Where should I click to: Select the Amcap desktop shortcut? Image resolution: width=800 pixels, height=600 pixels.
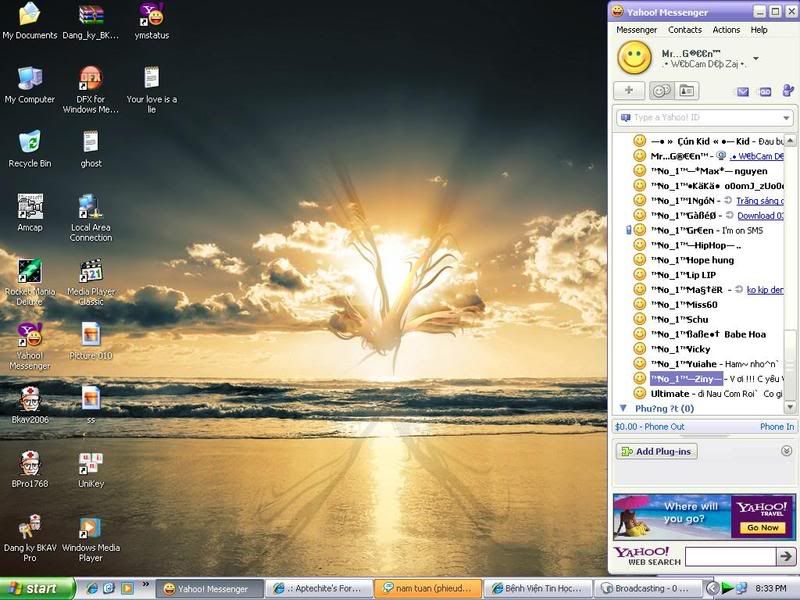(30, 213)
